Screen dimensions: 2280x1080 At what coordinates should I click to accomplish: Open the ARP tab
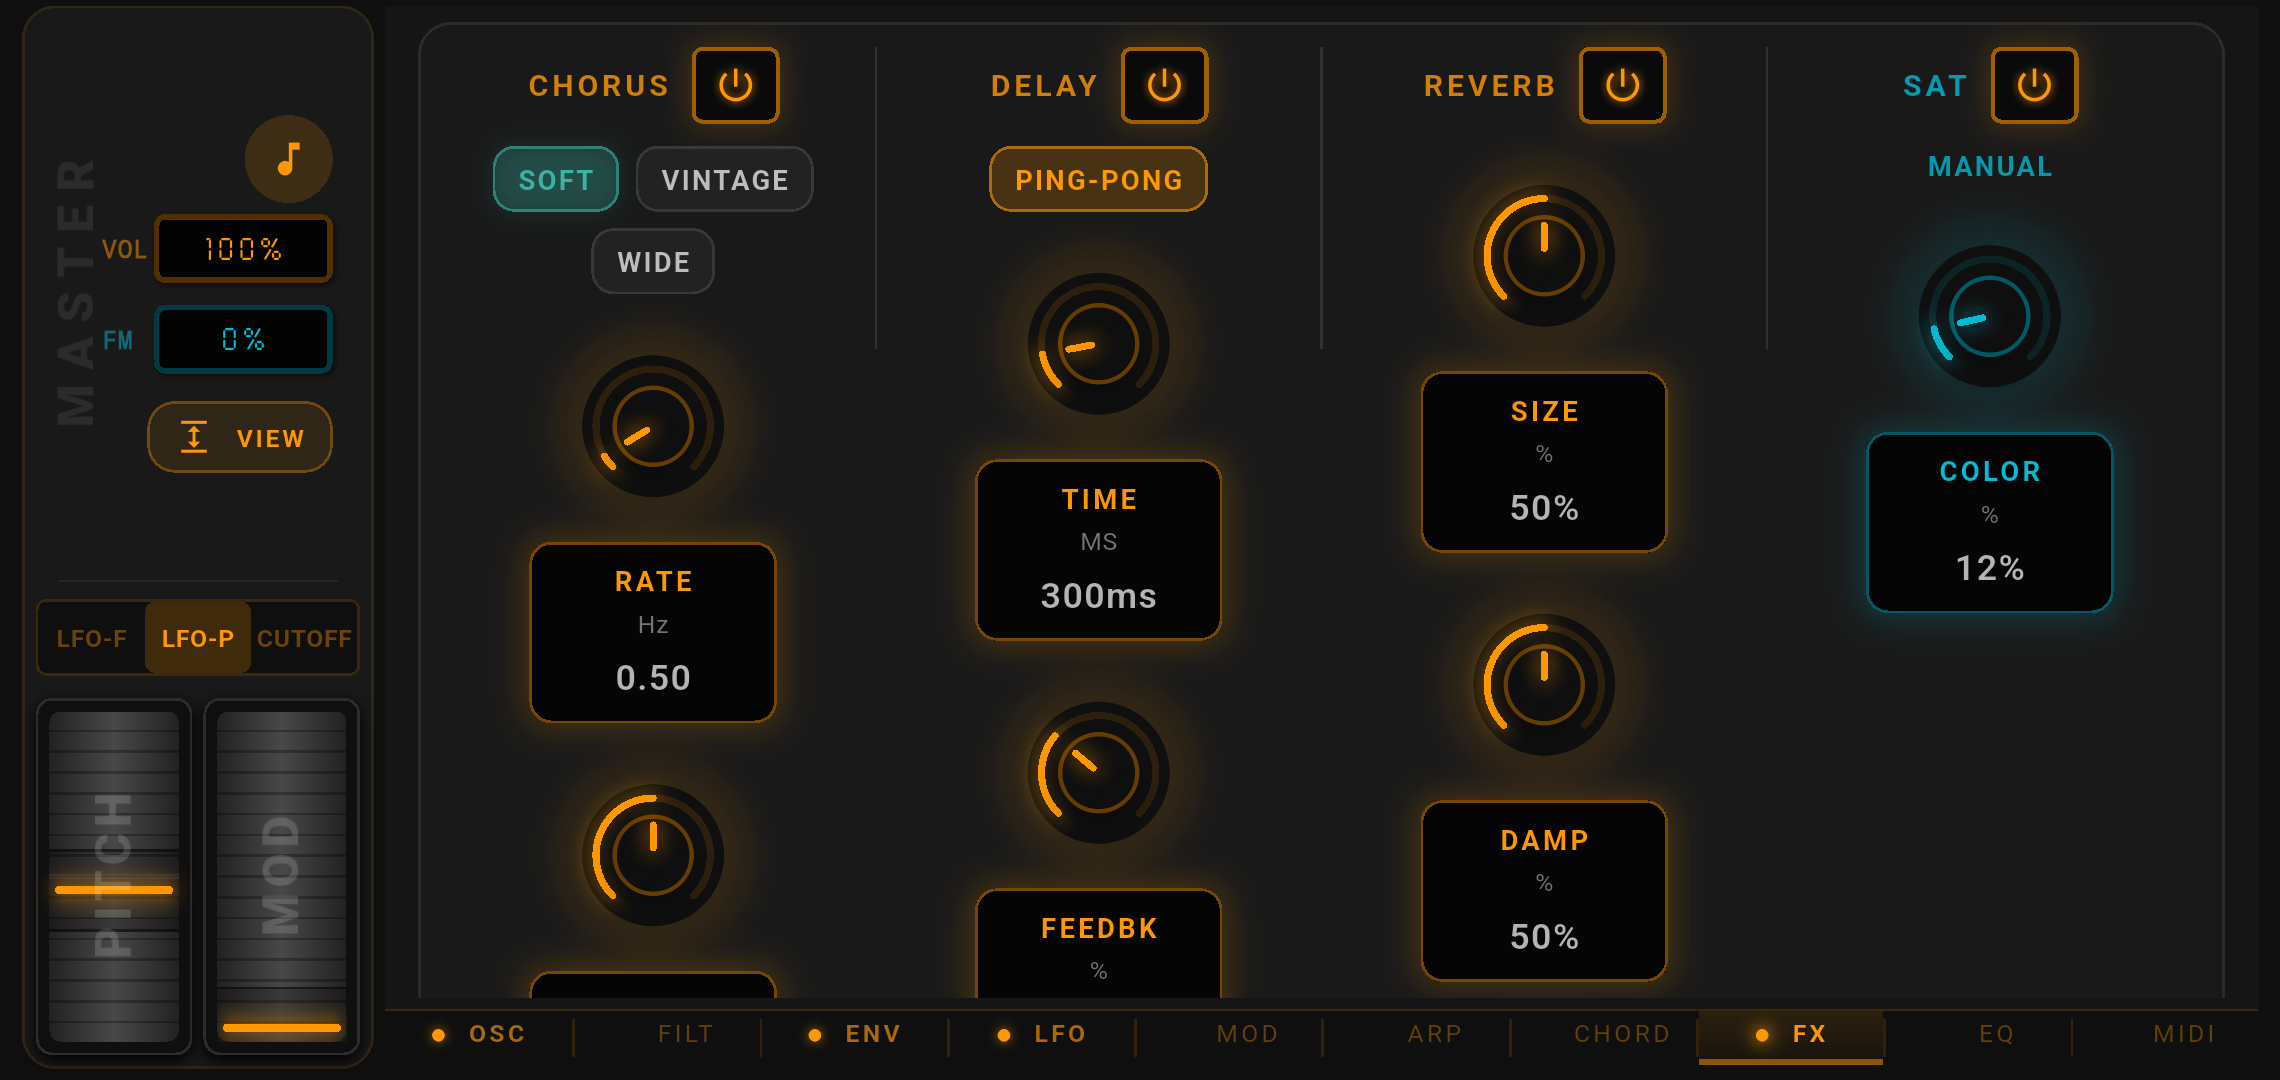1434,1034
